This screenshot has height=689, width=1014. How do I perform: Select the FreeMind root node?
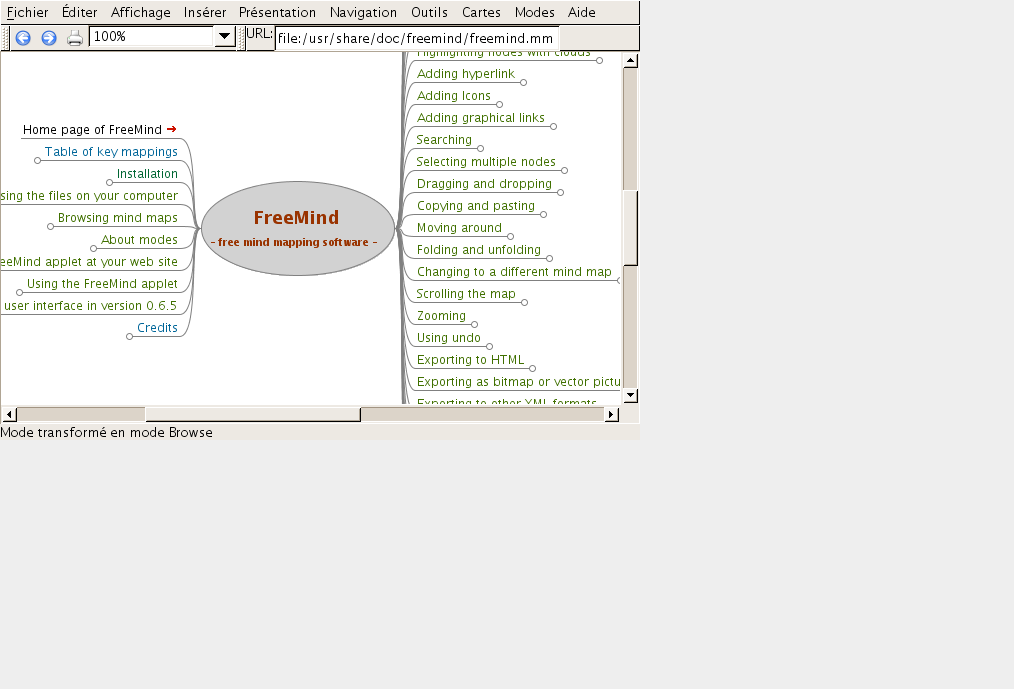pyautogui.click(x=297, y=228)
